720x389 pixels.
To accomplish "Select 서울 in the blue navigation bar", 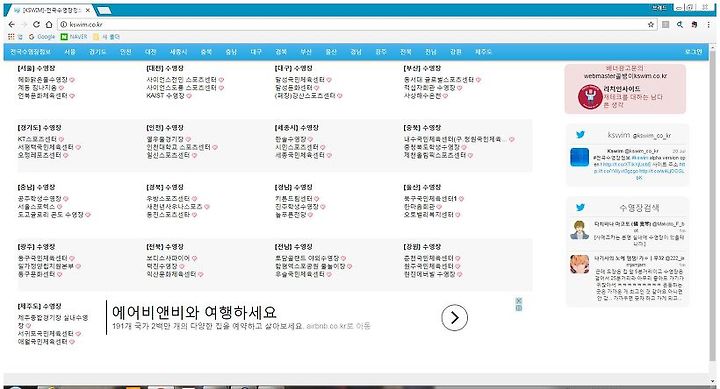I will click(x=70, y=52).
